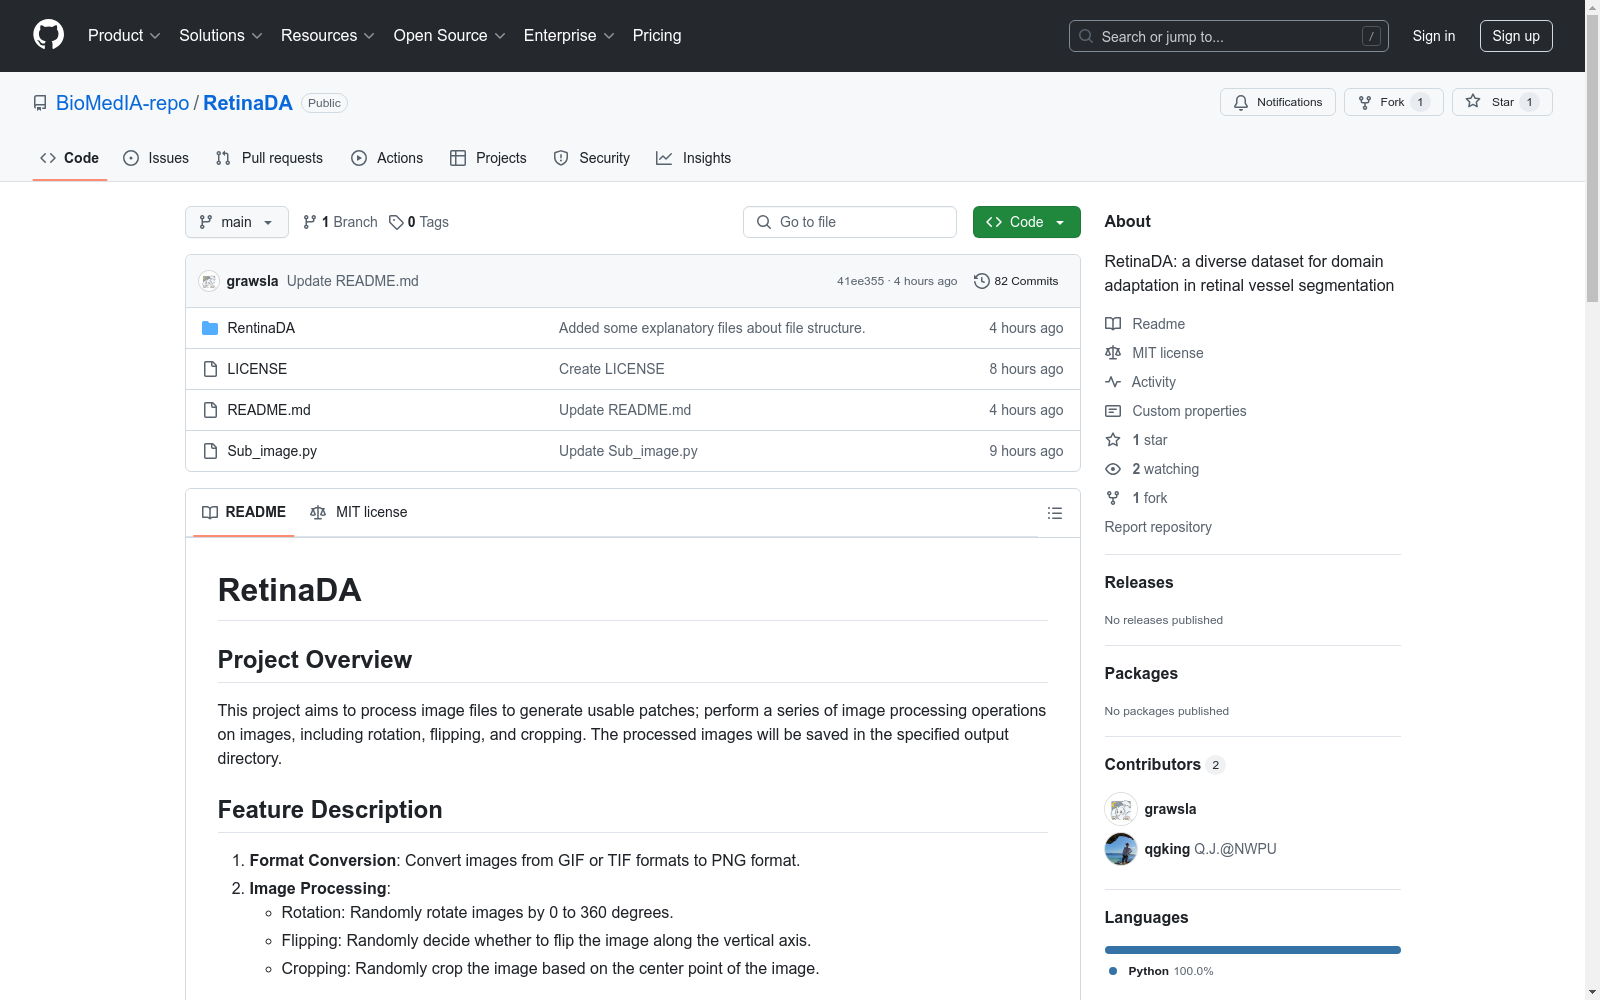Click the repository book icon beside BioMedIA-repo
The width and height of the screenshot is (1600, 1000).
pos(40,103)
